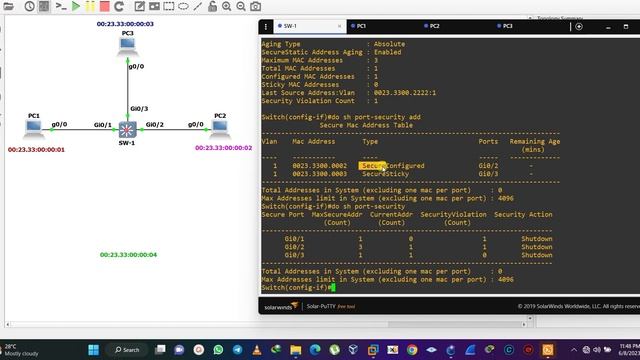The height and width of the screenshot is (360, 640).
Task: Click the 00:23.33:00:00:02 magenta label
Action: tap(224, 148)
